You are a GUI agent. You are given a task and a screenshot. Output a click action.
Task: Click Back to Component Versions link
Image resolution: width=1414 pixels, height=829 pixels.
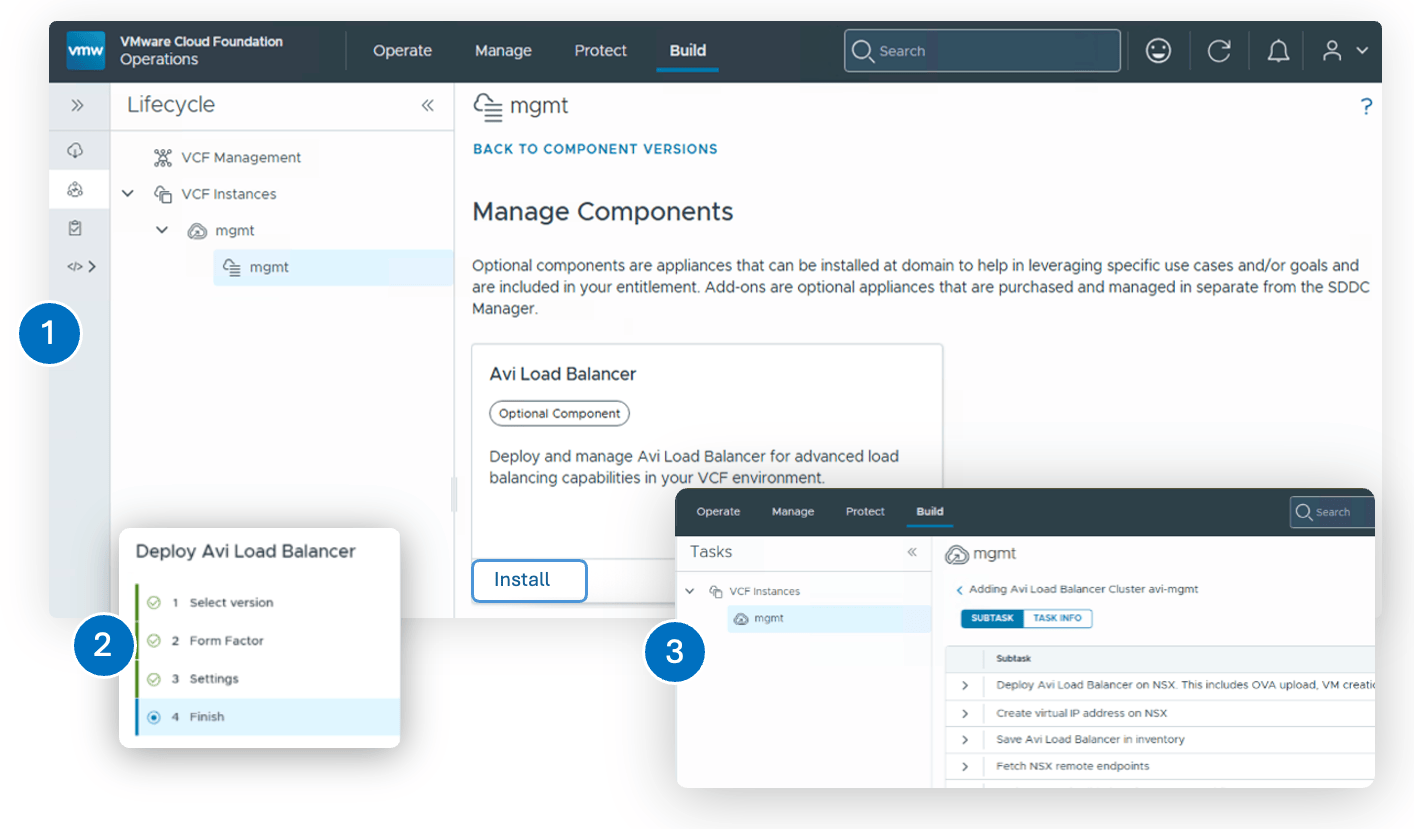595,149
